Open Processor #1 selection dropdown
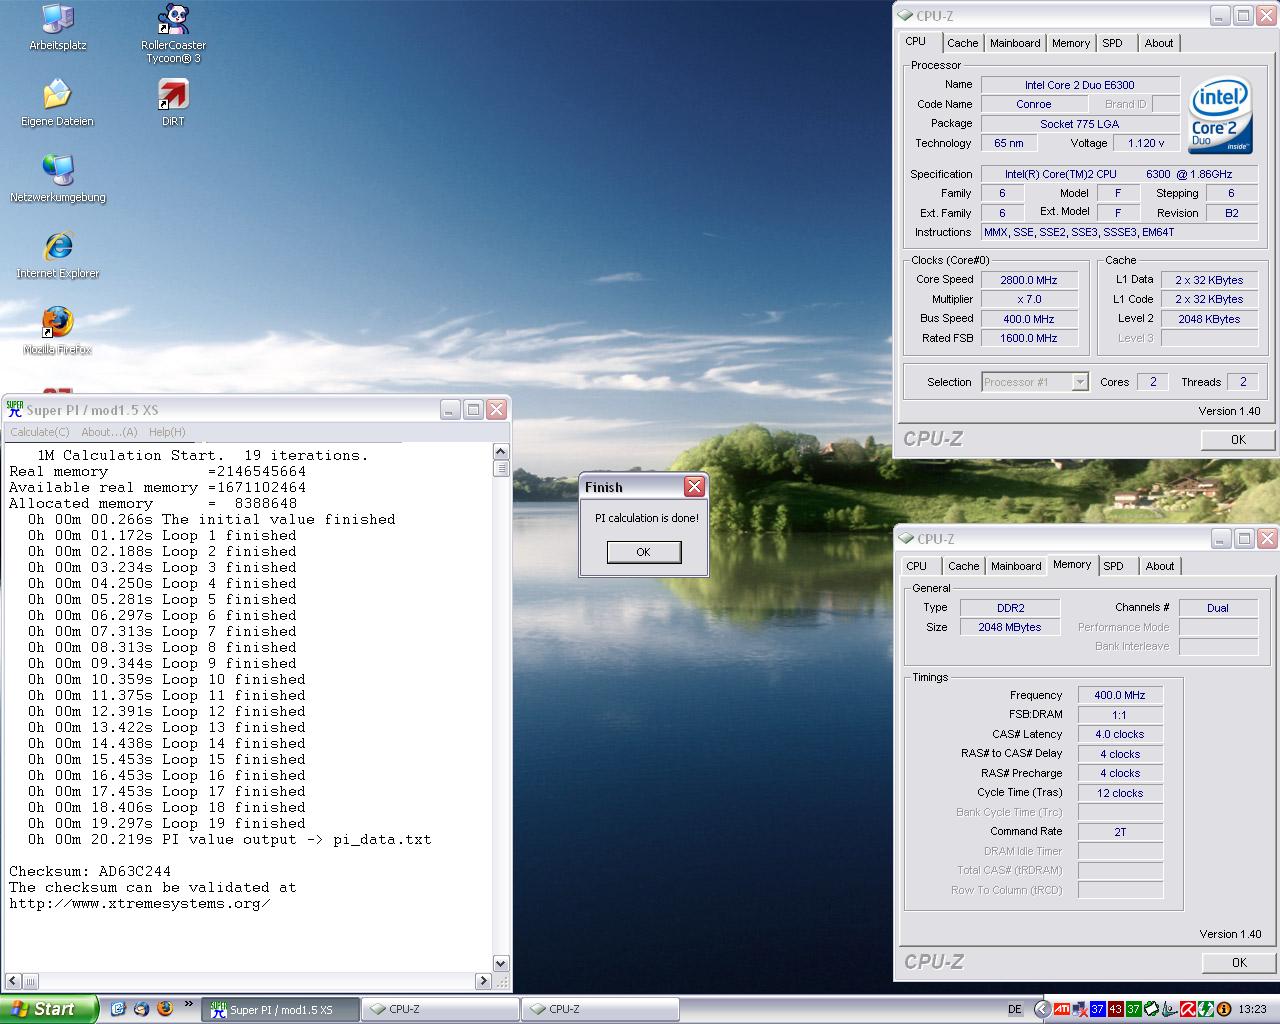Image resolution: width=1280 pixels, height=1024 pixels. click(1034, 381)
